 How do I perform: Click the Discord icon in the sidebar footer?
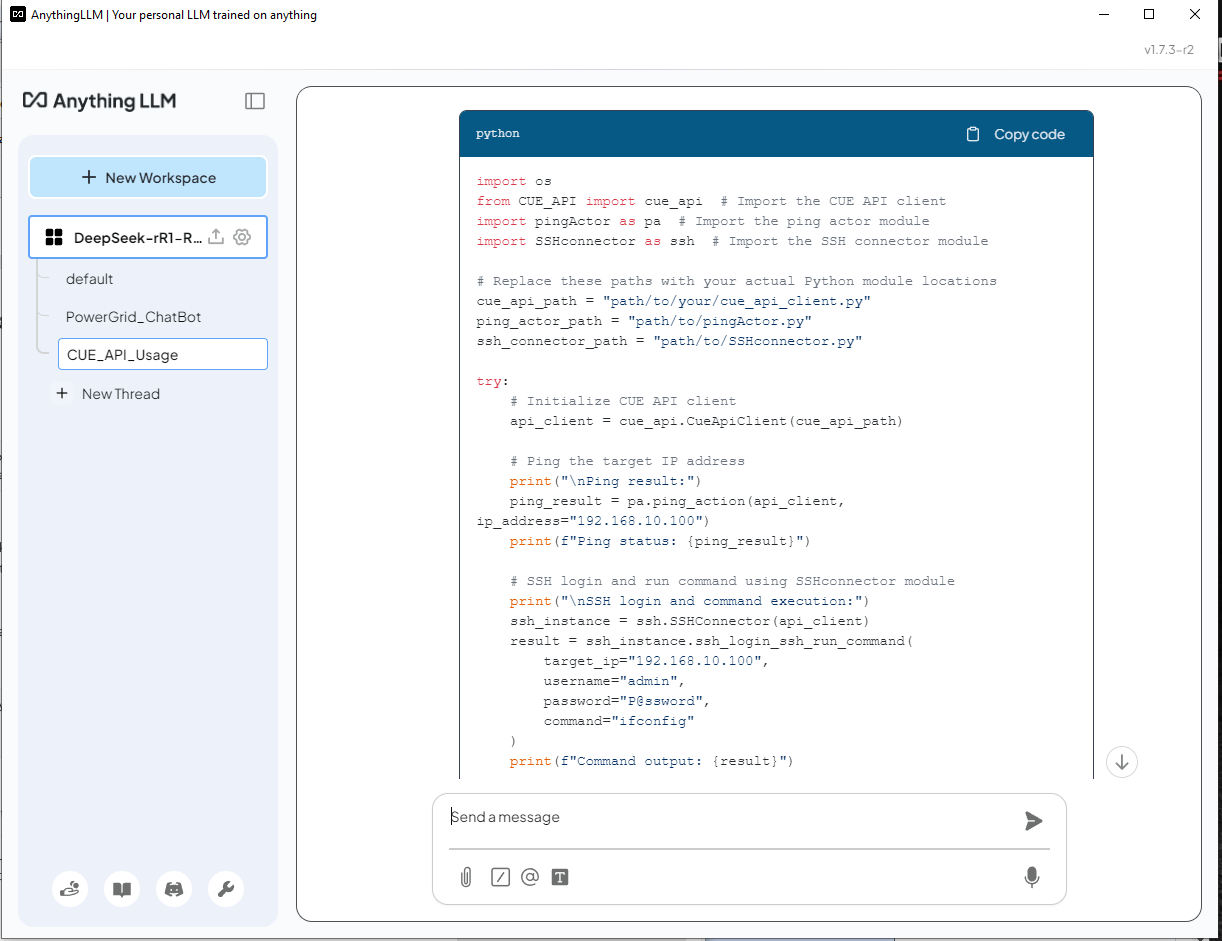[x=174, y=889]
